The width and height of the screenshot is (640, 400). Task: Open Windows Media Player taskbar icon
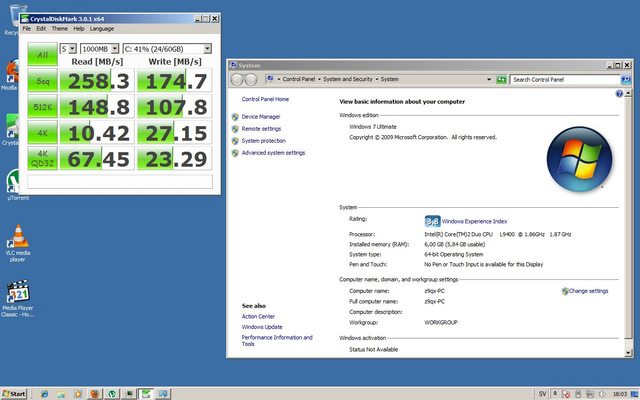pos(78,394)
